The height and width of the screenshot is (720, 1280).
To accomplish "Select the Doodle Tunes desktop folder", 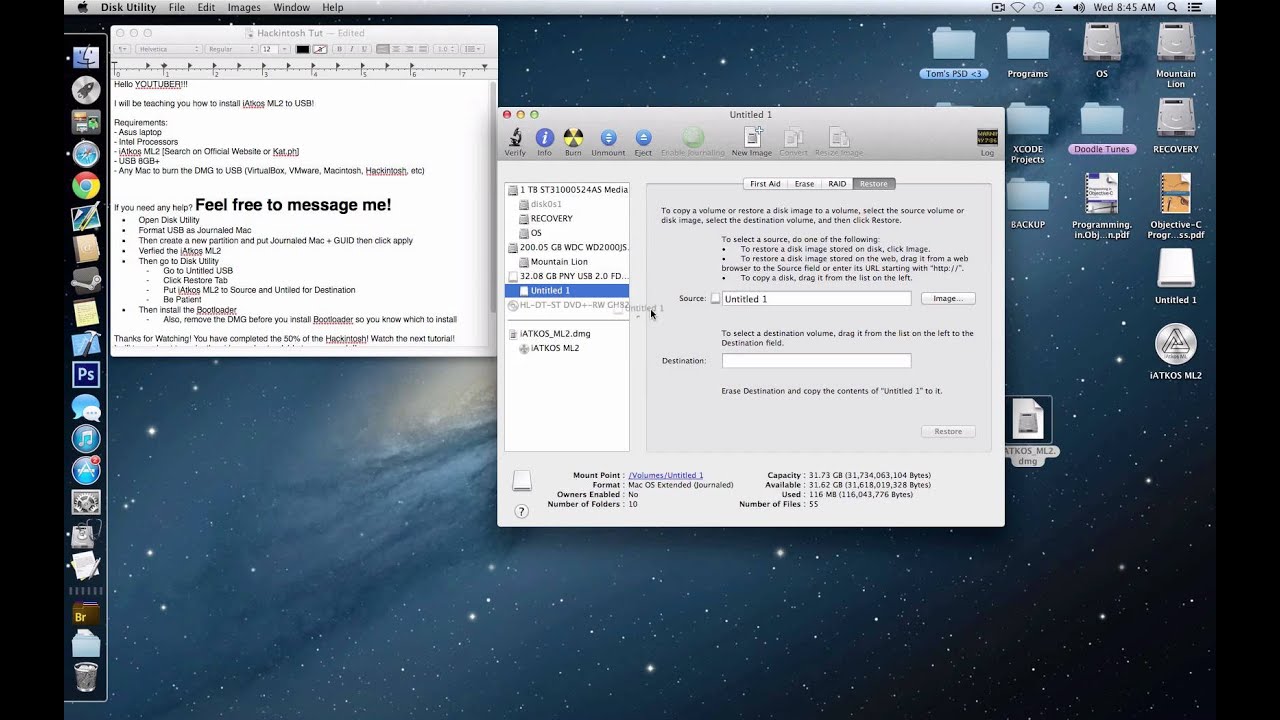I will pos(1101,127).
